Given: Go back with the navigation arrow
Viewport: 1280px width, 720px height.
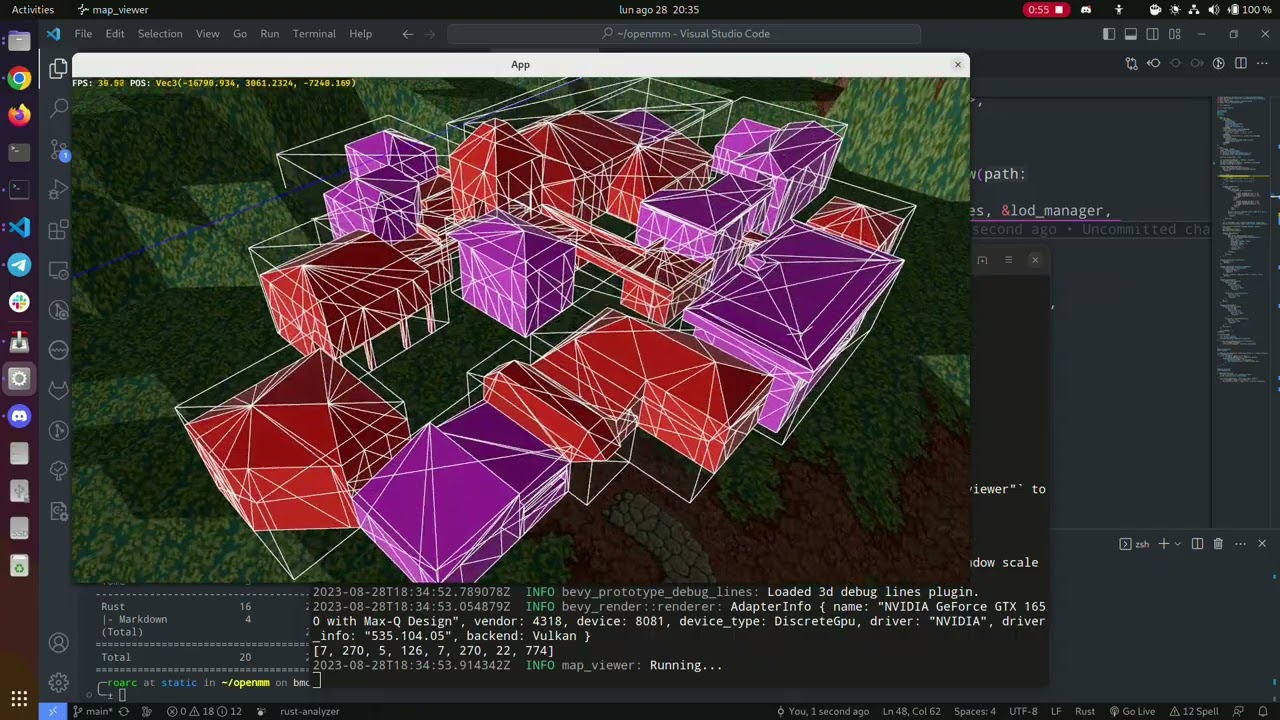Looking at the screenshot, I should [407, 34].
